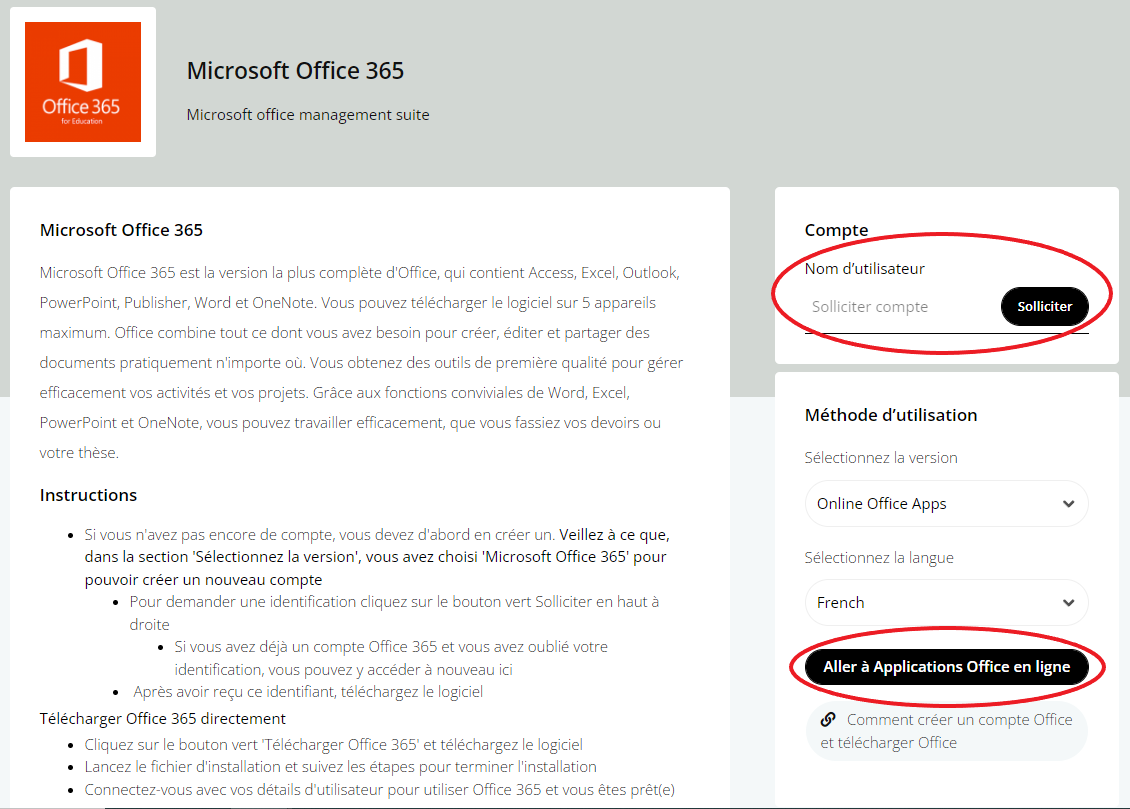This screenshot has width=1130, height=809.
Task: Click the 'Si vous avez déjà un compte' bullet
Action: 391,658
